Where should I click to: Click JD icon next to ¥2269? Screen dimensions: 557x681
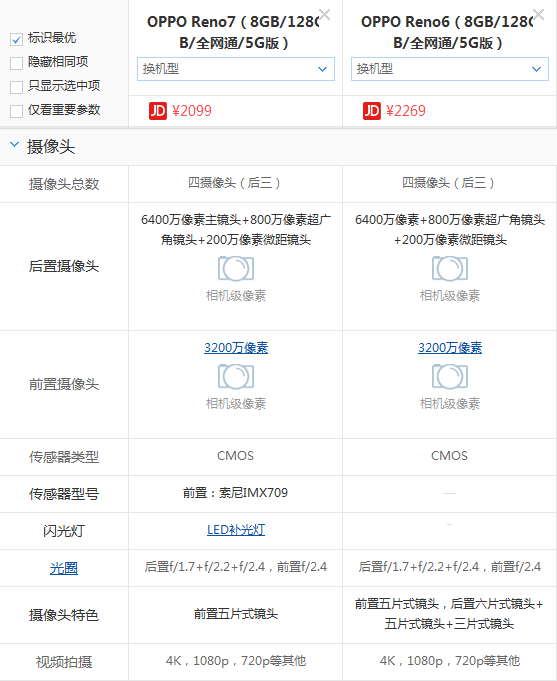pos(371,111)
